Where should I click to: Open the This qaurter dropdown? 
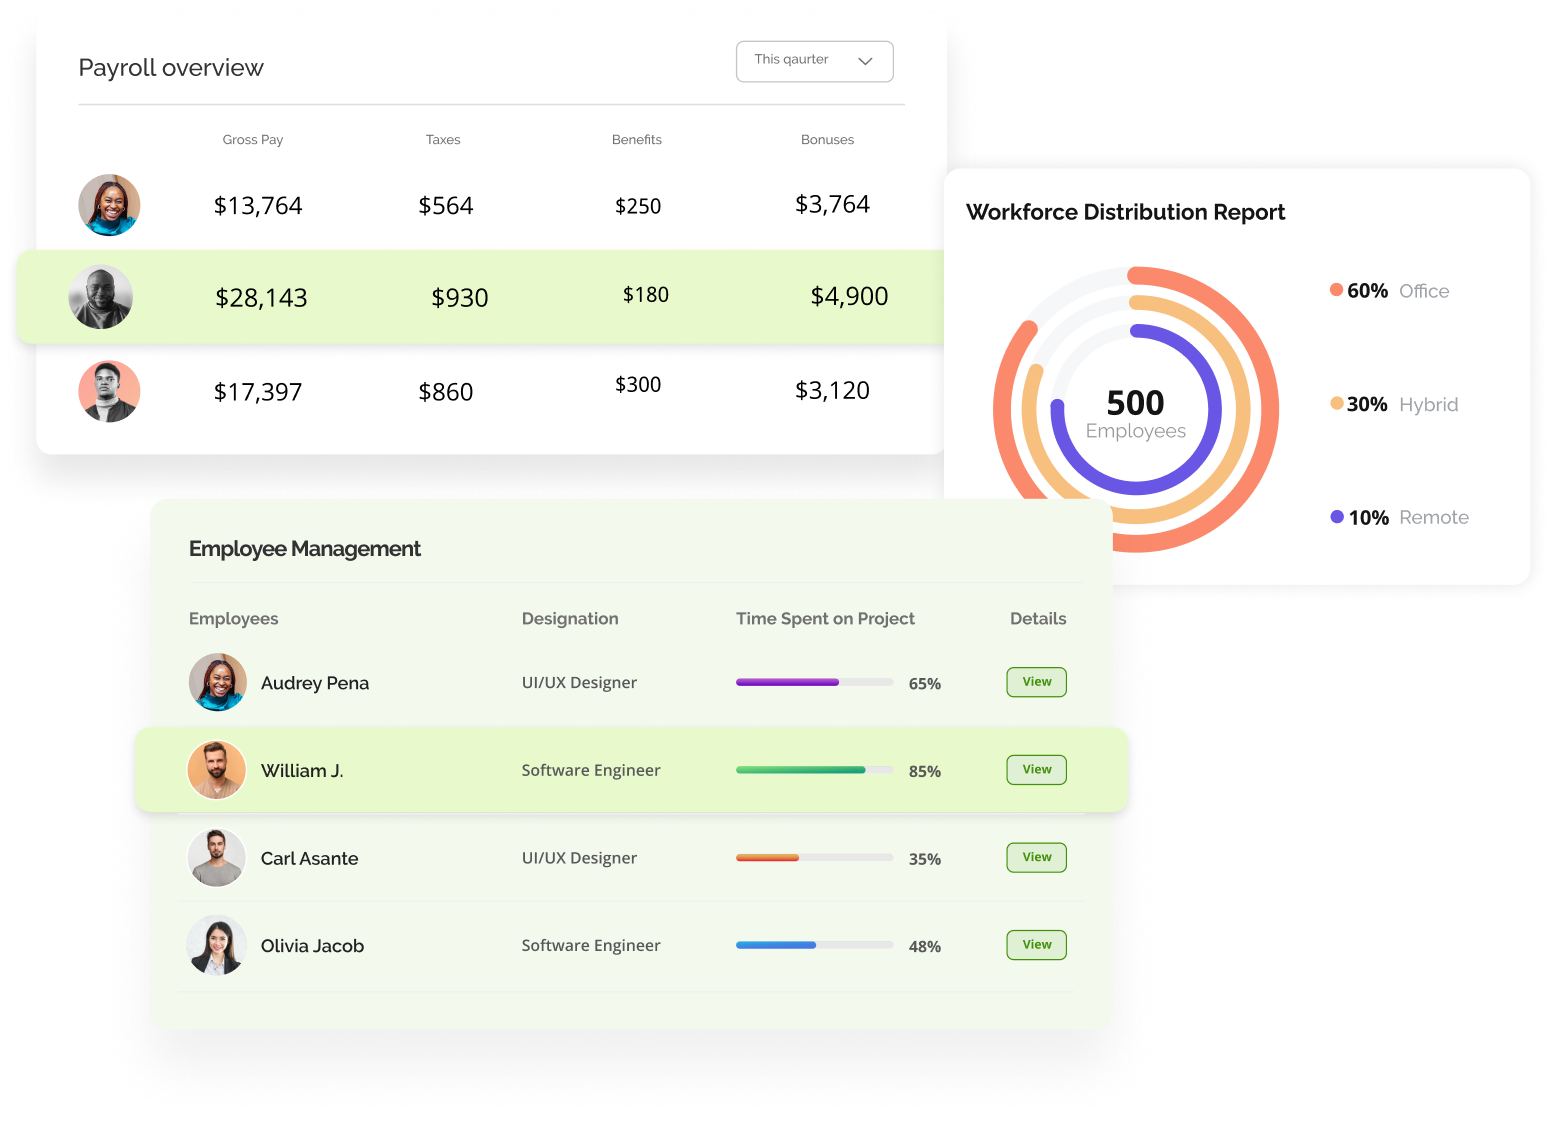tap(814, 61)
